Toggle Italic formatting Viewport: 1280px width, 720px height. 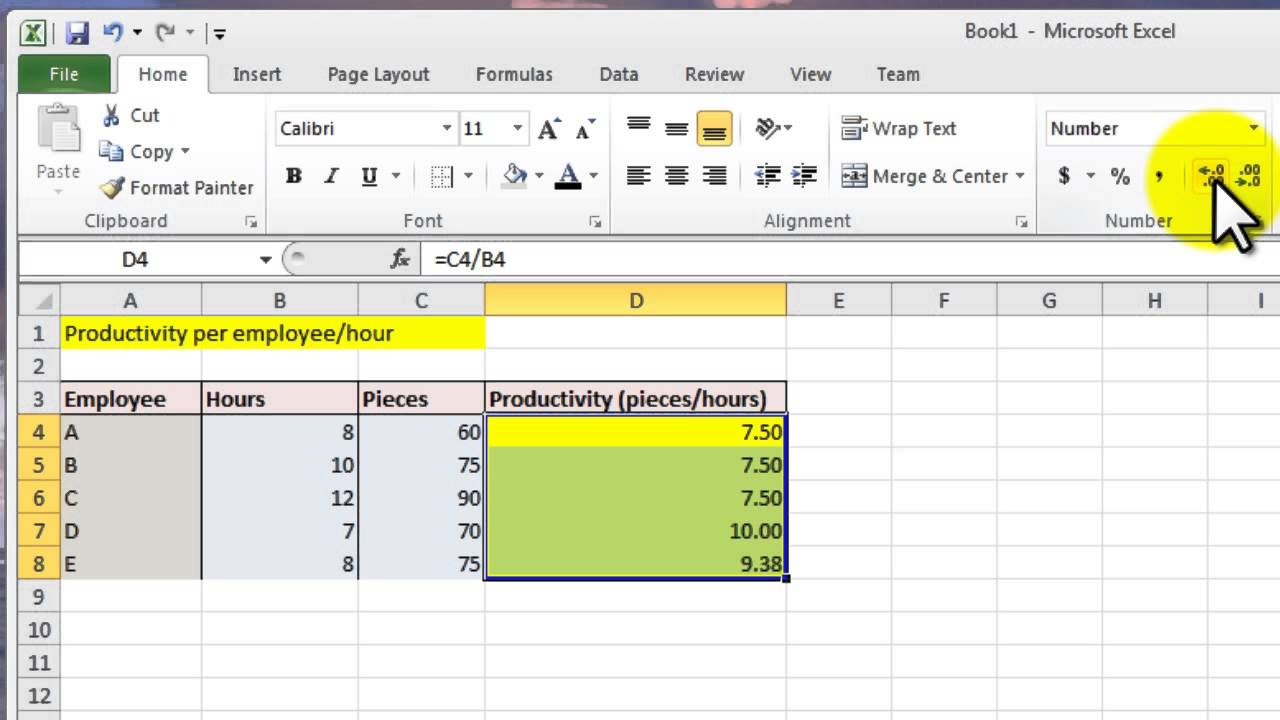click(x=331, y=177)
